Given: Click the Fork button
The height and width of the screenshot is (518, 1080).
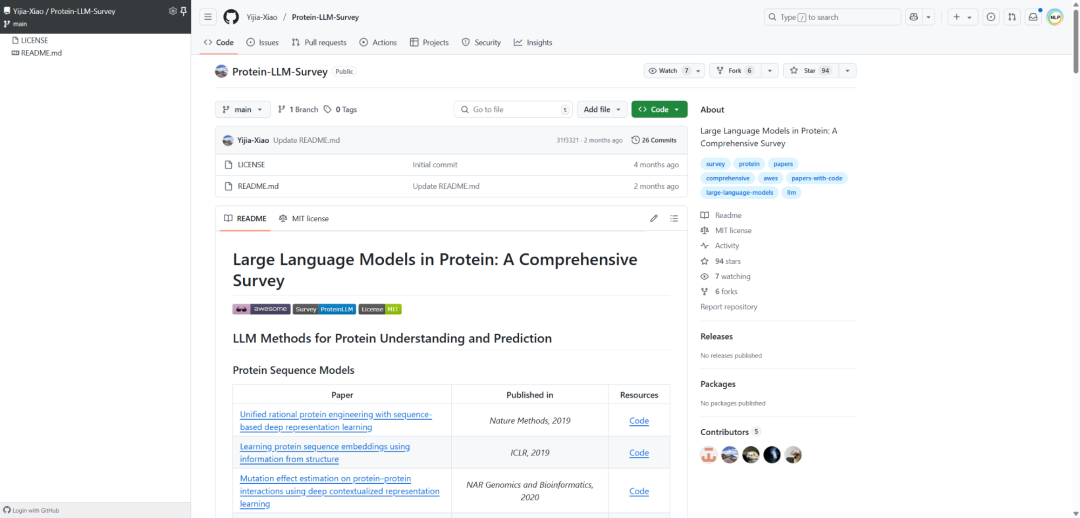Looking at the screenshot, I should (x=735, y=71).
